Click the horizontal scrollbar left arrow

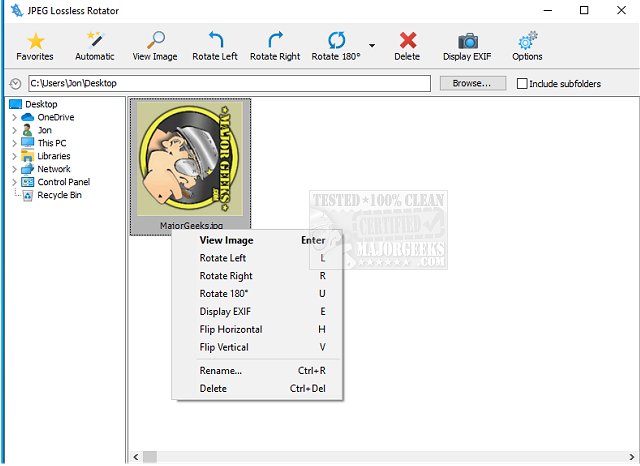[136, 457]
